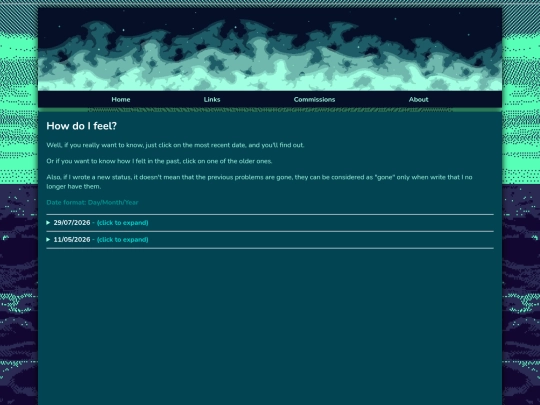Click the cloud banner header image
This screenshot has height=405, width=540.
[x=270, y=50]
